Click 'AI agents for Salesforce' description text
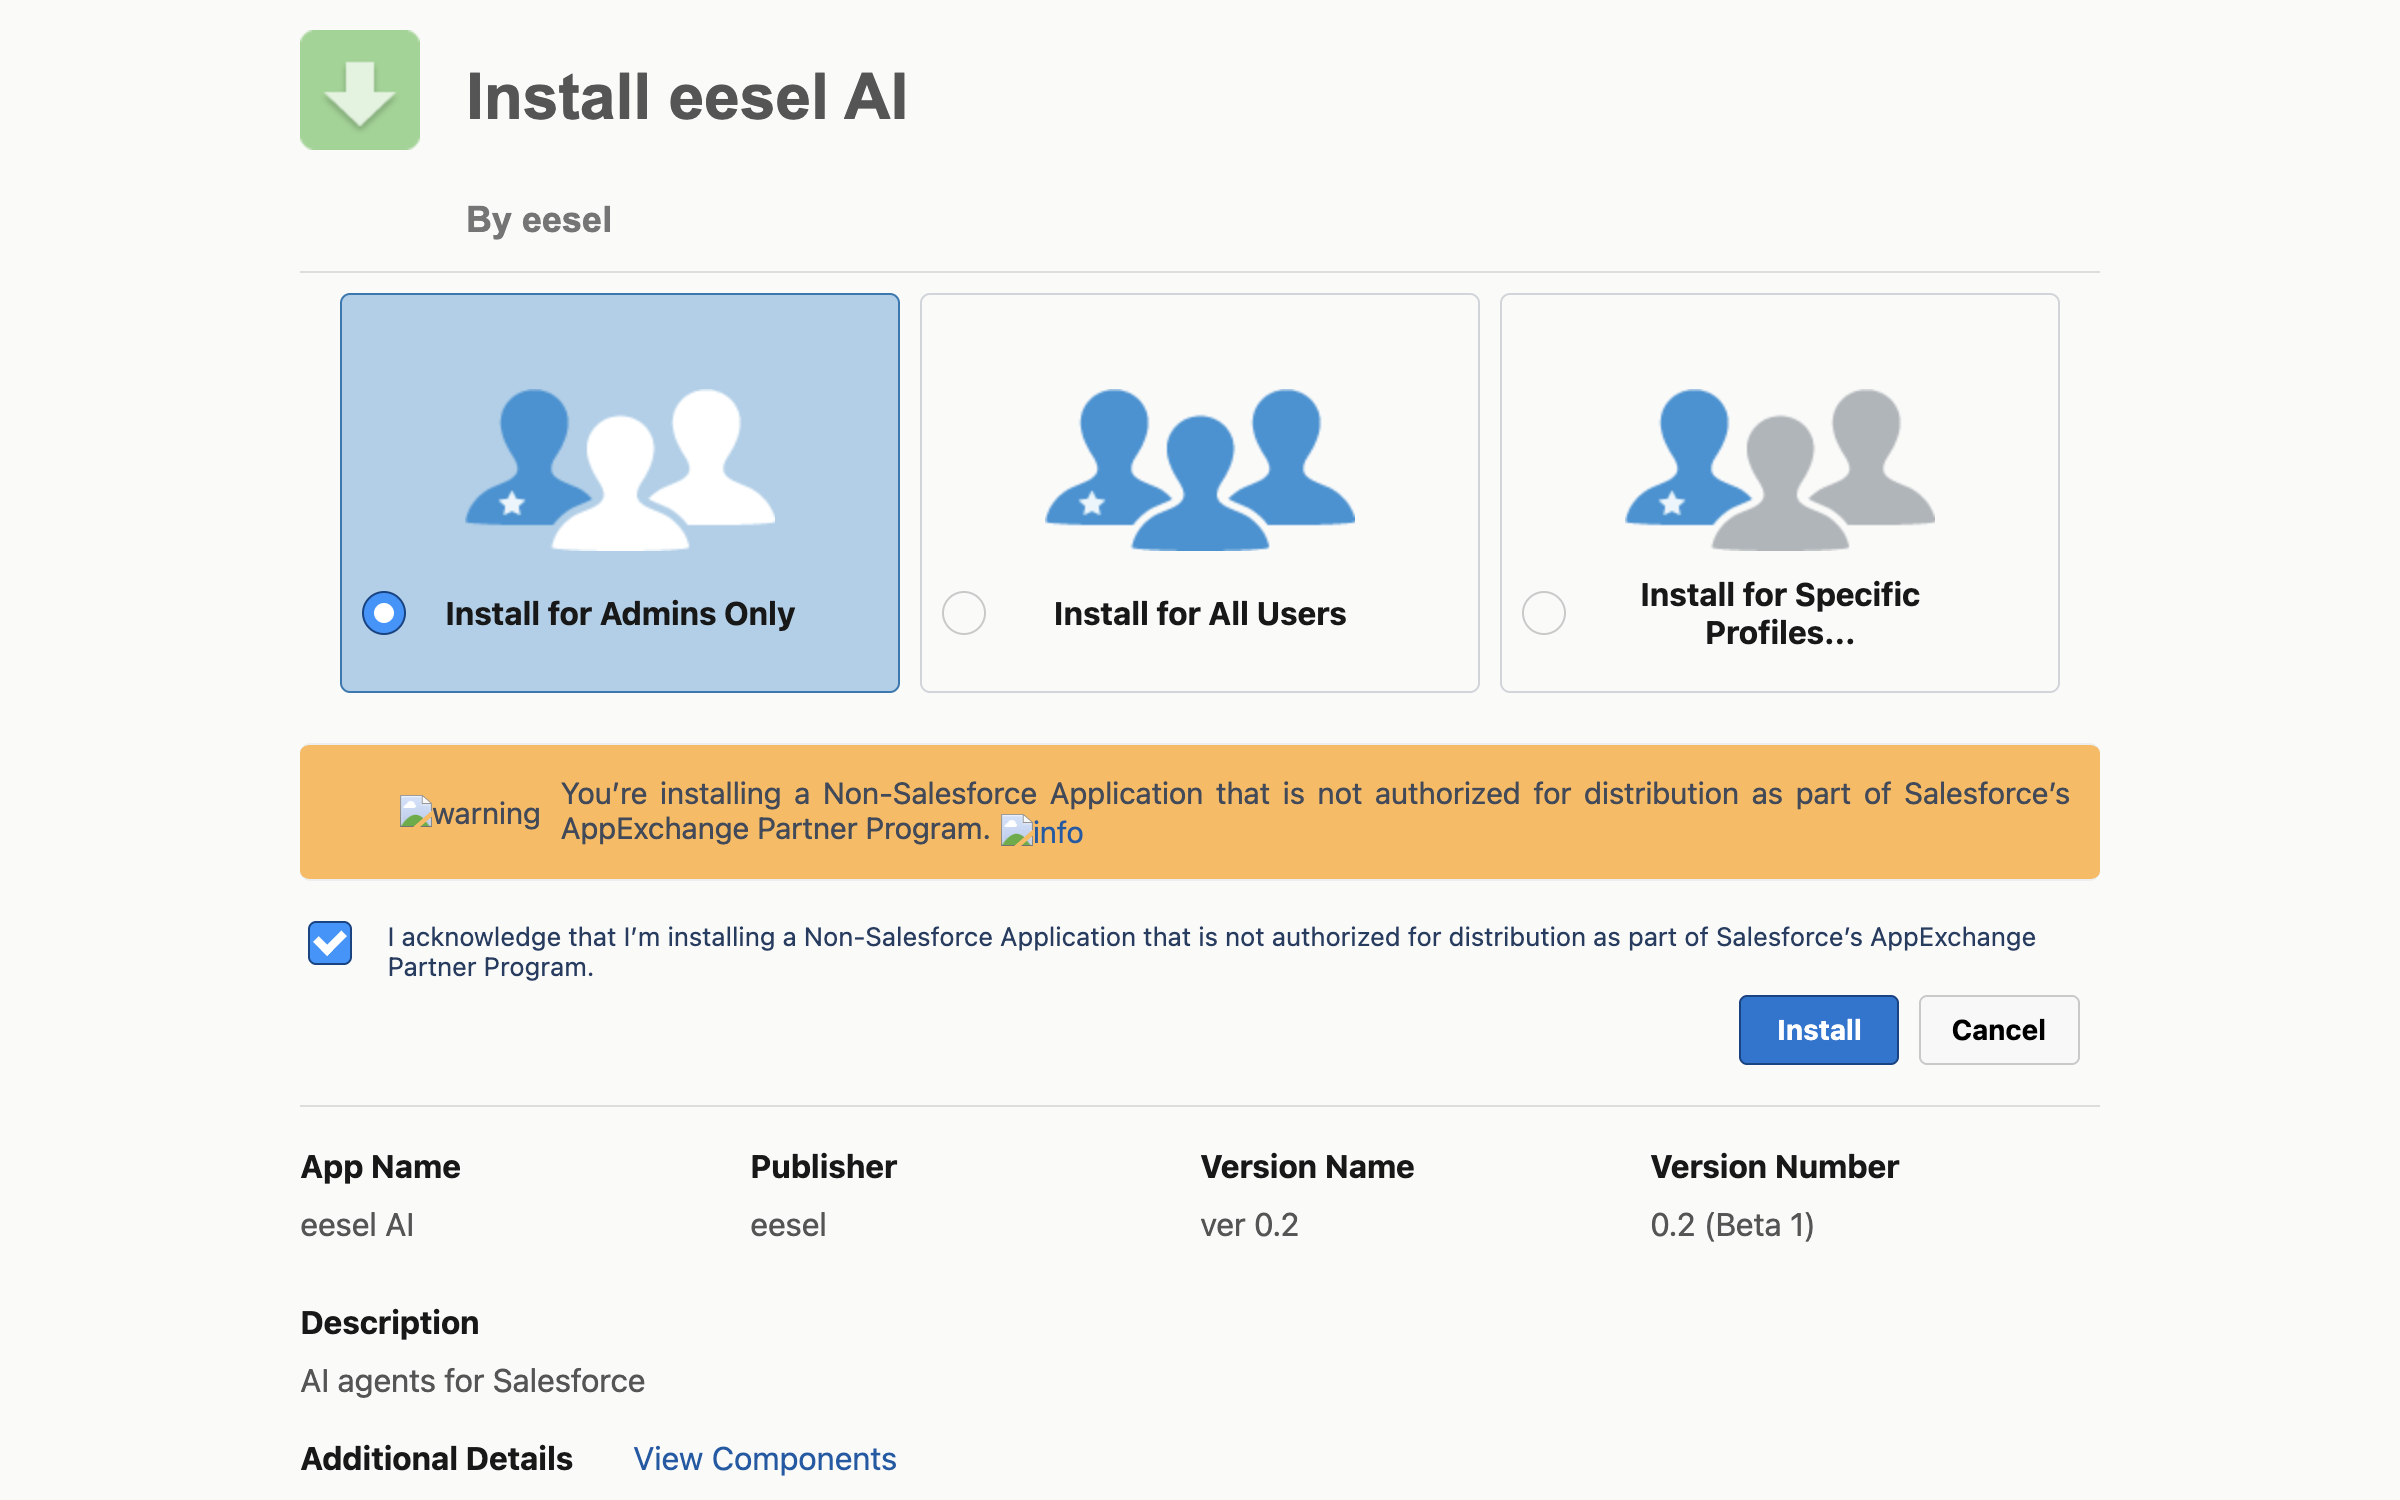The width and height of the screenshot is (2400, 1500). [473, 1381]
